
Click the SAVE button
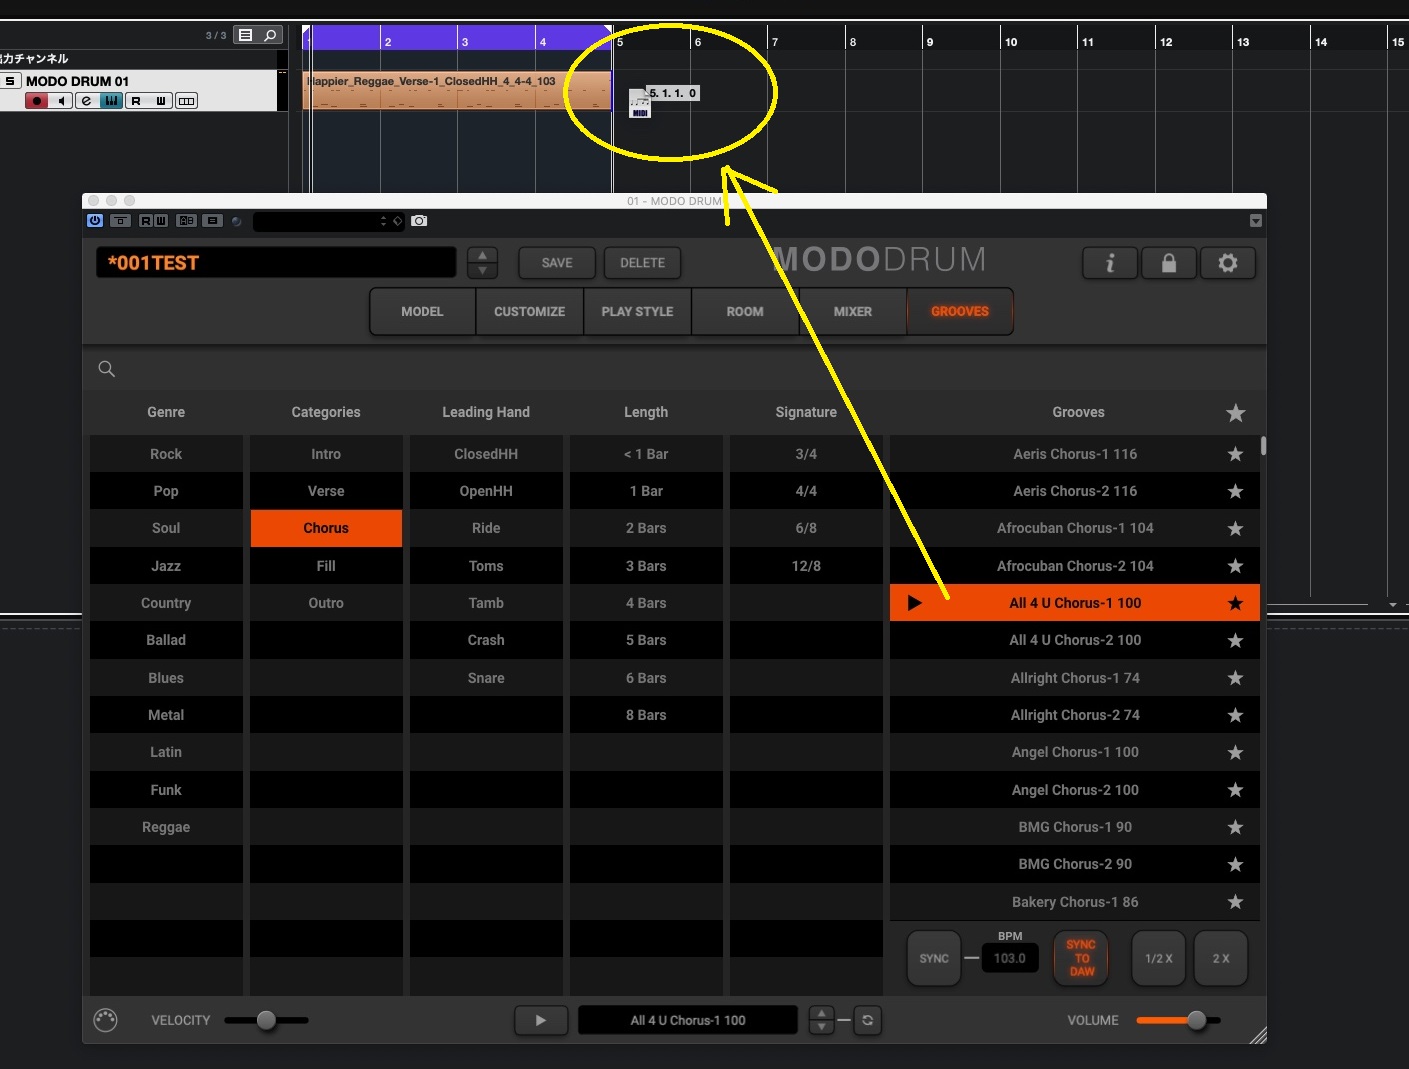click(x=557, y=263)
